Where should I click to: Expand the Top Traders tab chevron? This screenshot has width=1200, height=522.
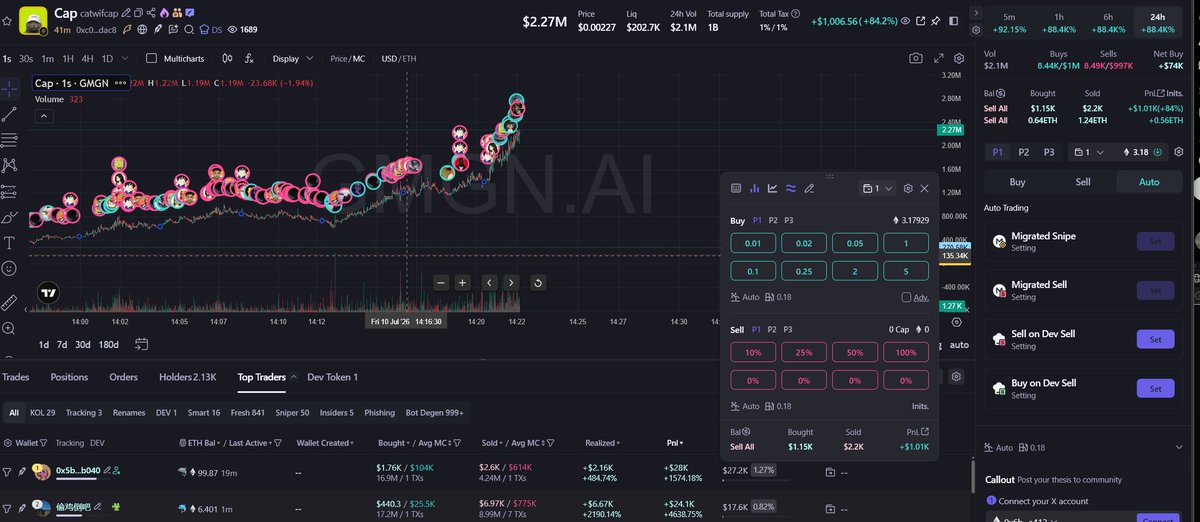[x=294, y=377]
